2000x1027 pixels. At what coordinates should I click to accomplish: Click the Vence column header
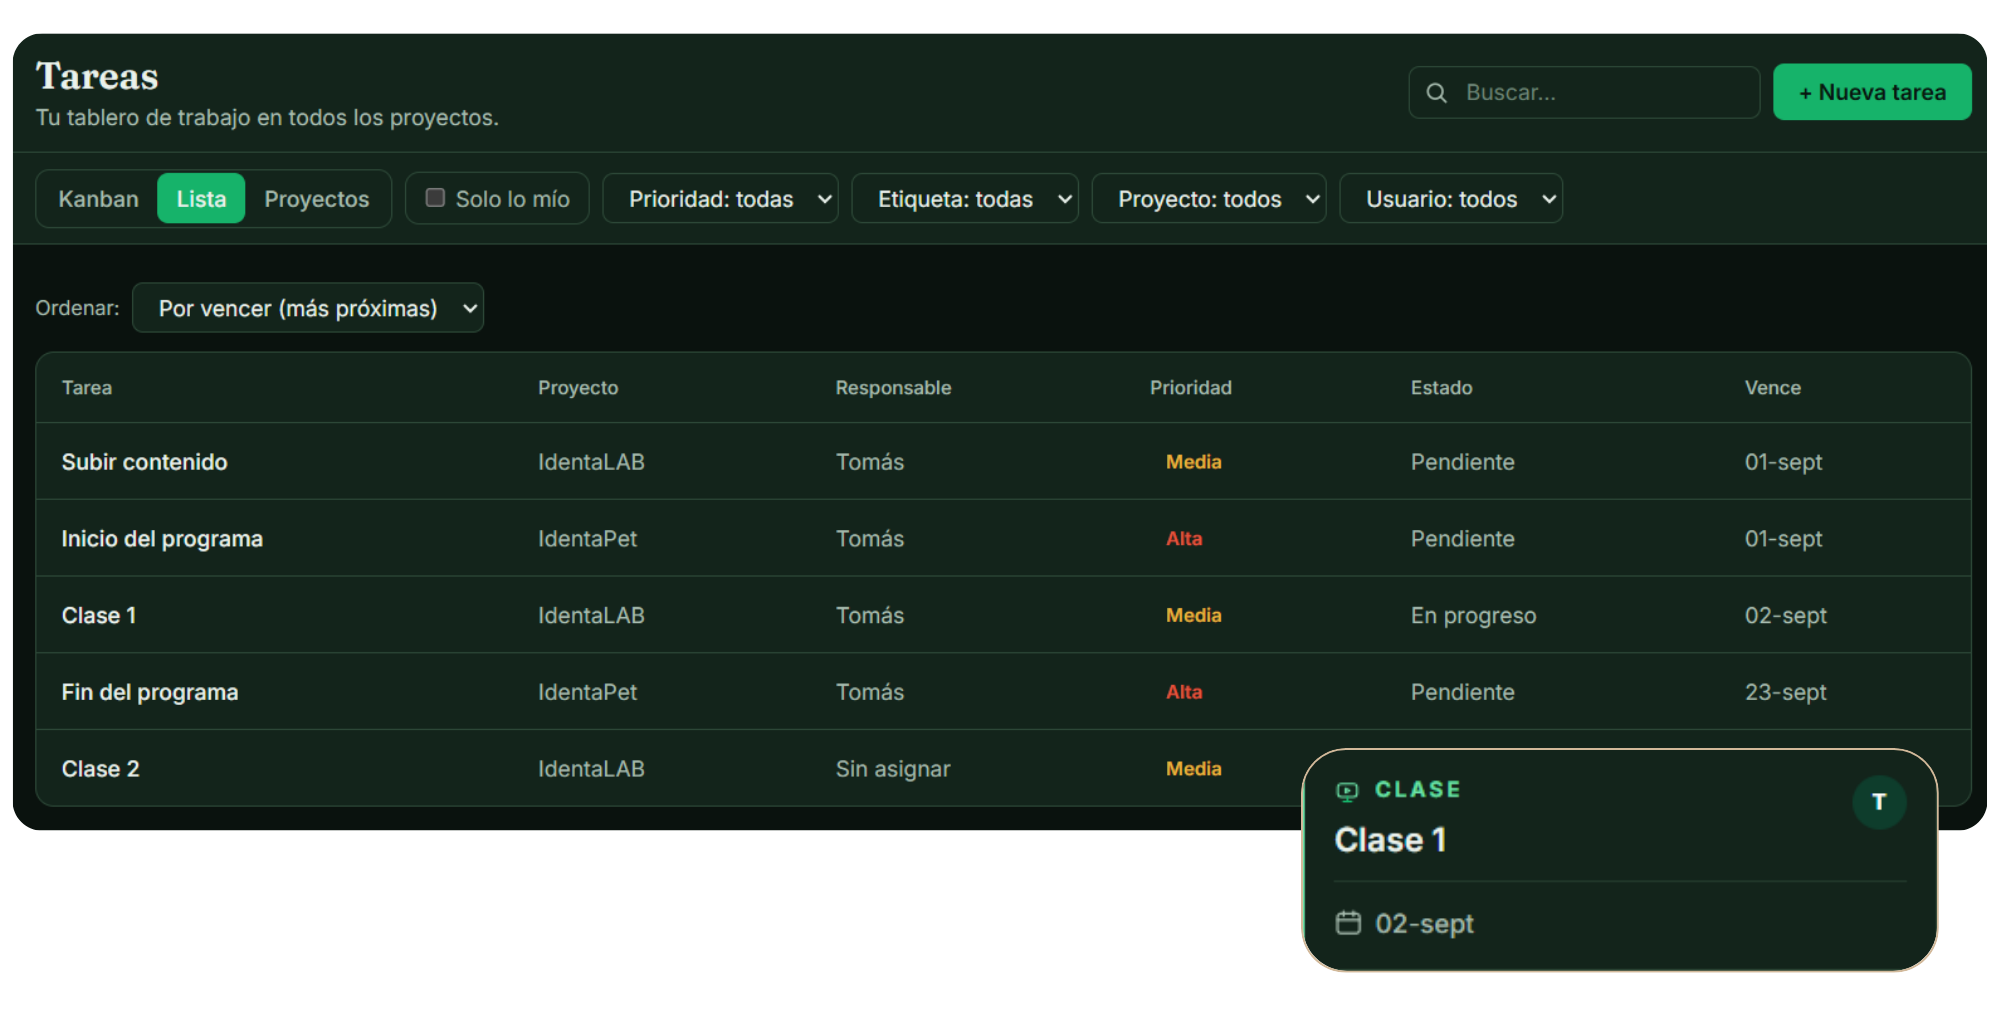pos(1772,388)
